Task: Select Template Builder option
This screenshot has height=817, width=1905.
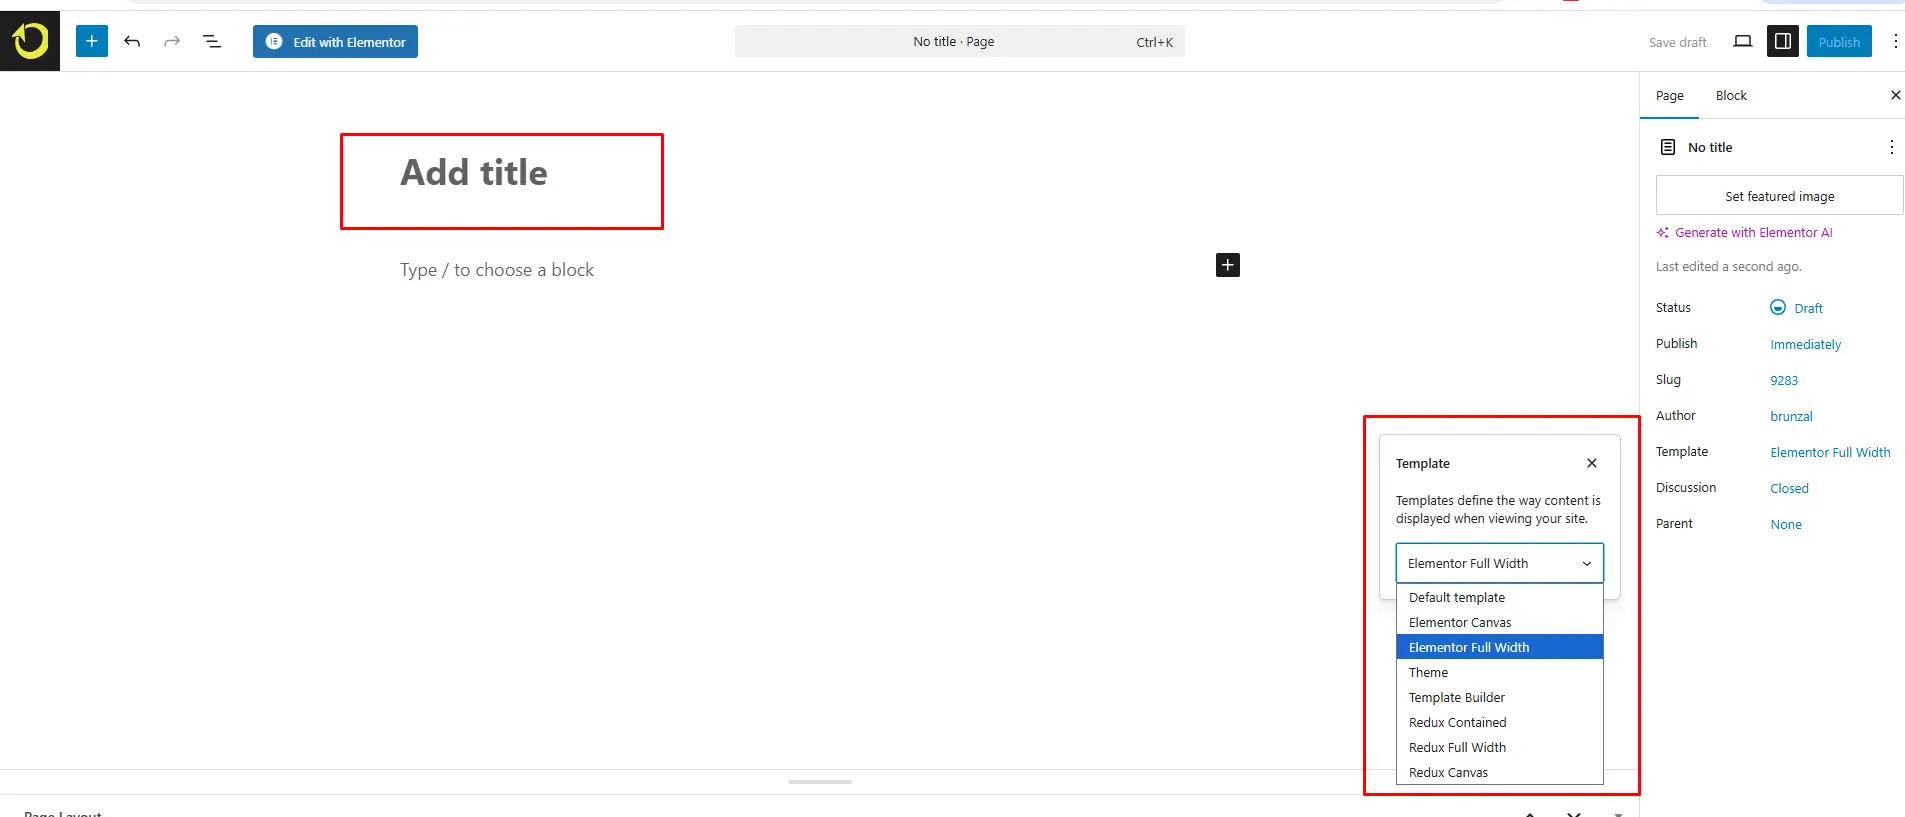Action: pos(1500,697)
